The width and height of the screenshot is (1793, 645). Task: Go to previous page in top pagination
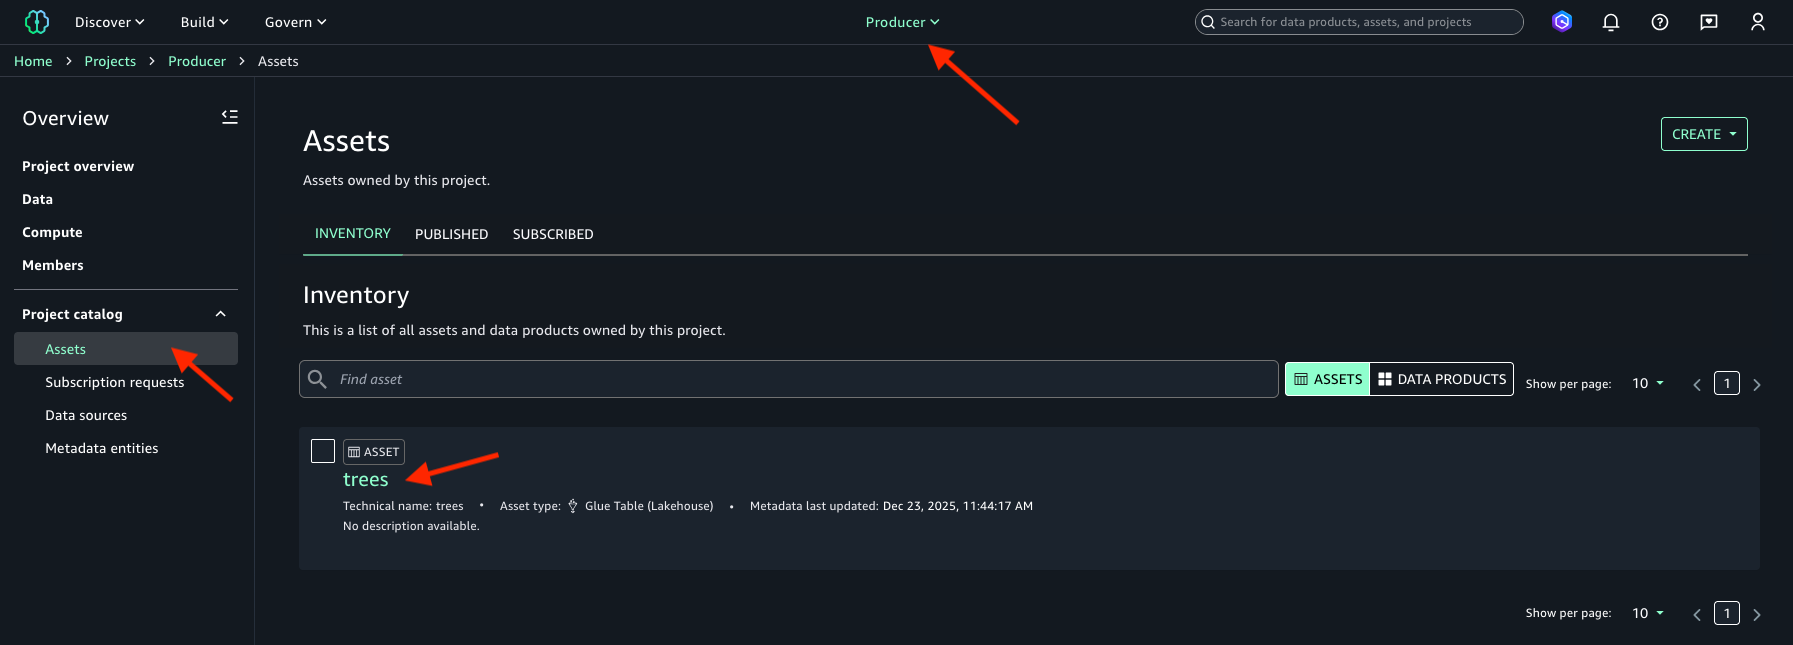tap(1697, 384)
